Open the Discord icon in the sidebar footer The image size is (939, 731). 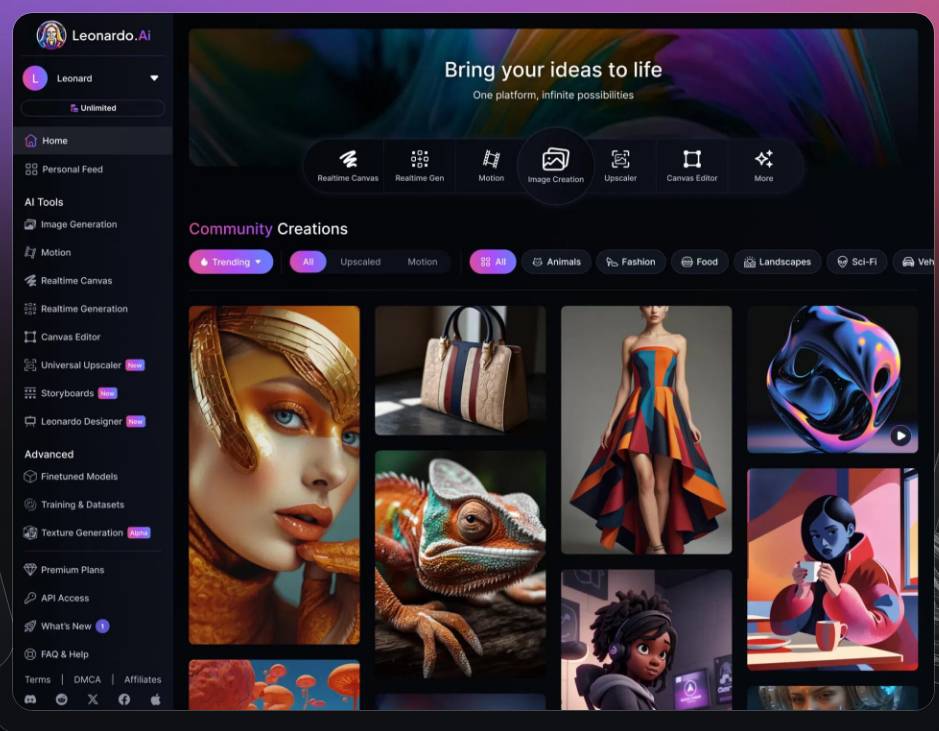(x=30, y=699)
